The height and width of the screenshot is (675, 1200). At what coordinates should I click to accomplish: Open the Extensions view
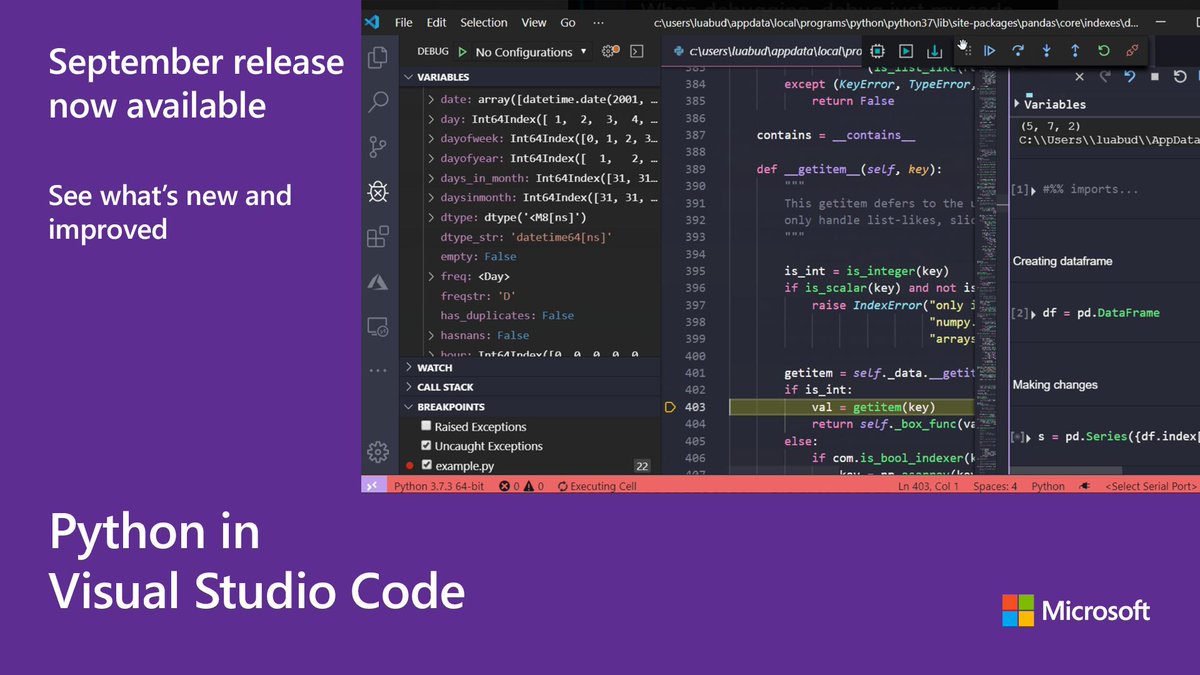pos(378,237)
